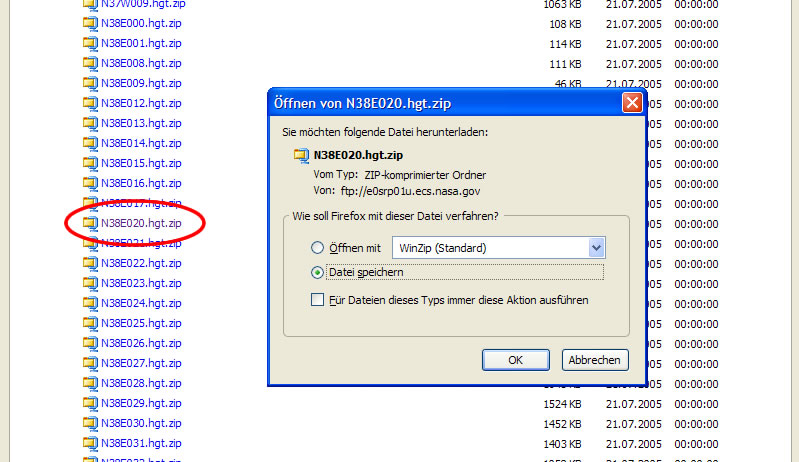Click the folder icon next to N38E020.hgt.zip in list
The image size is (799, 462).
(90, 223)
